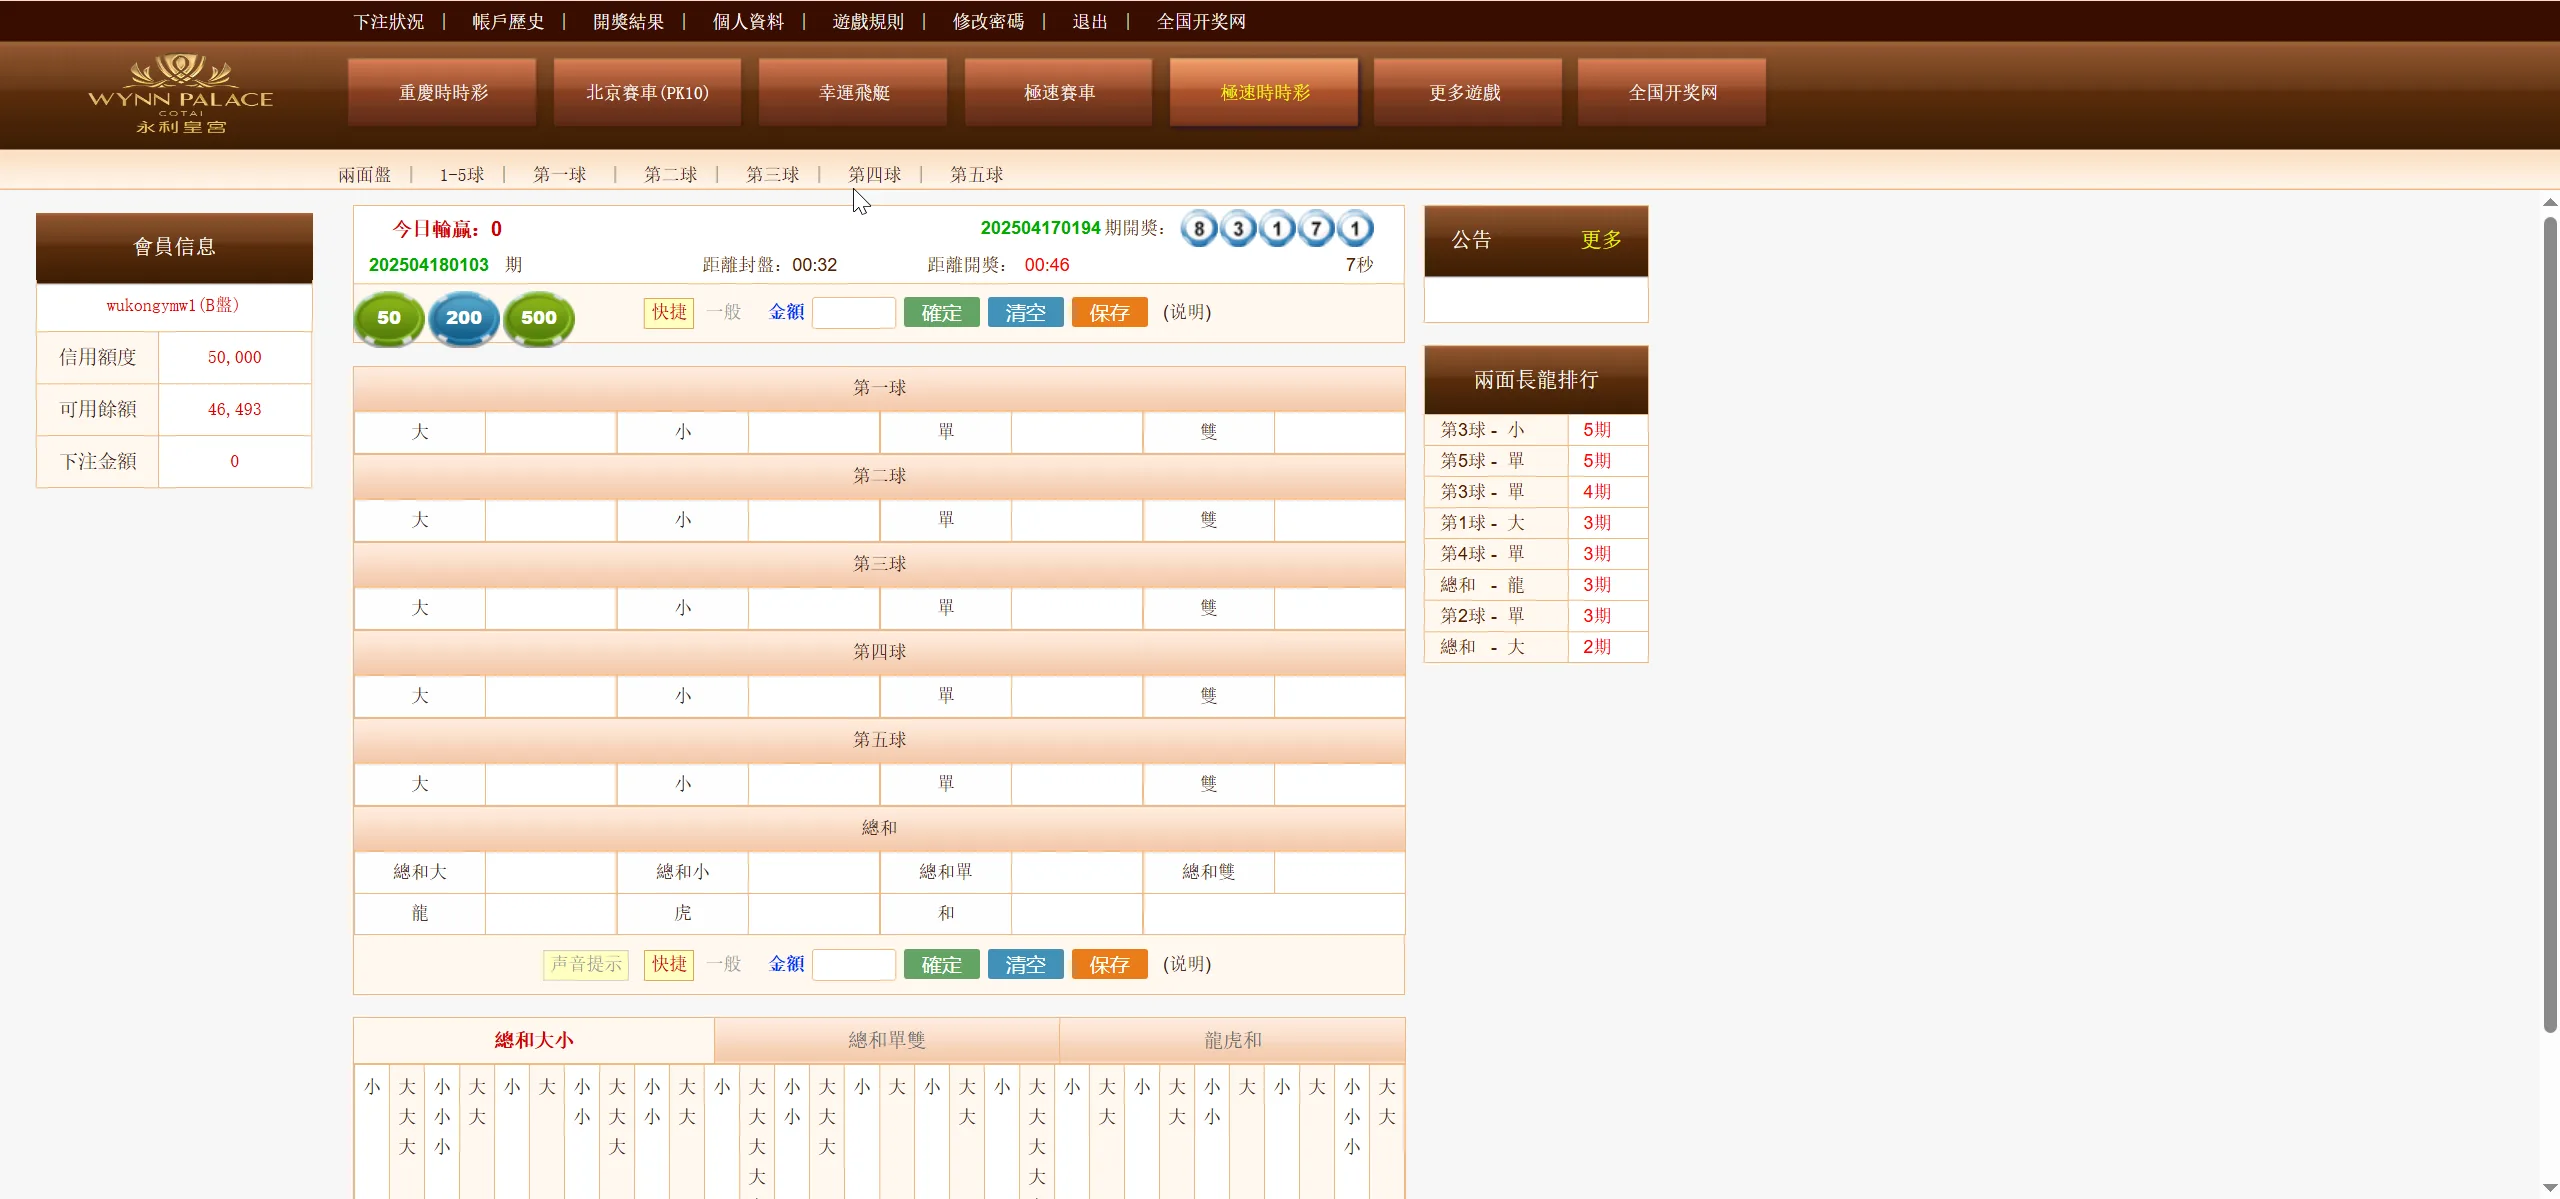This screenshot has height=1199, width=2560.
Task: Switch to 一般 normal bet mode
Action: tap(723, 312)
